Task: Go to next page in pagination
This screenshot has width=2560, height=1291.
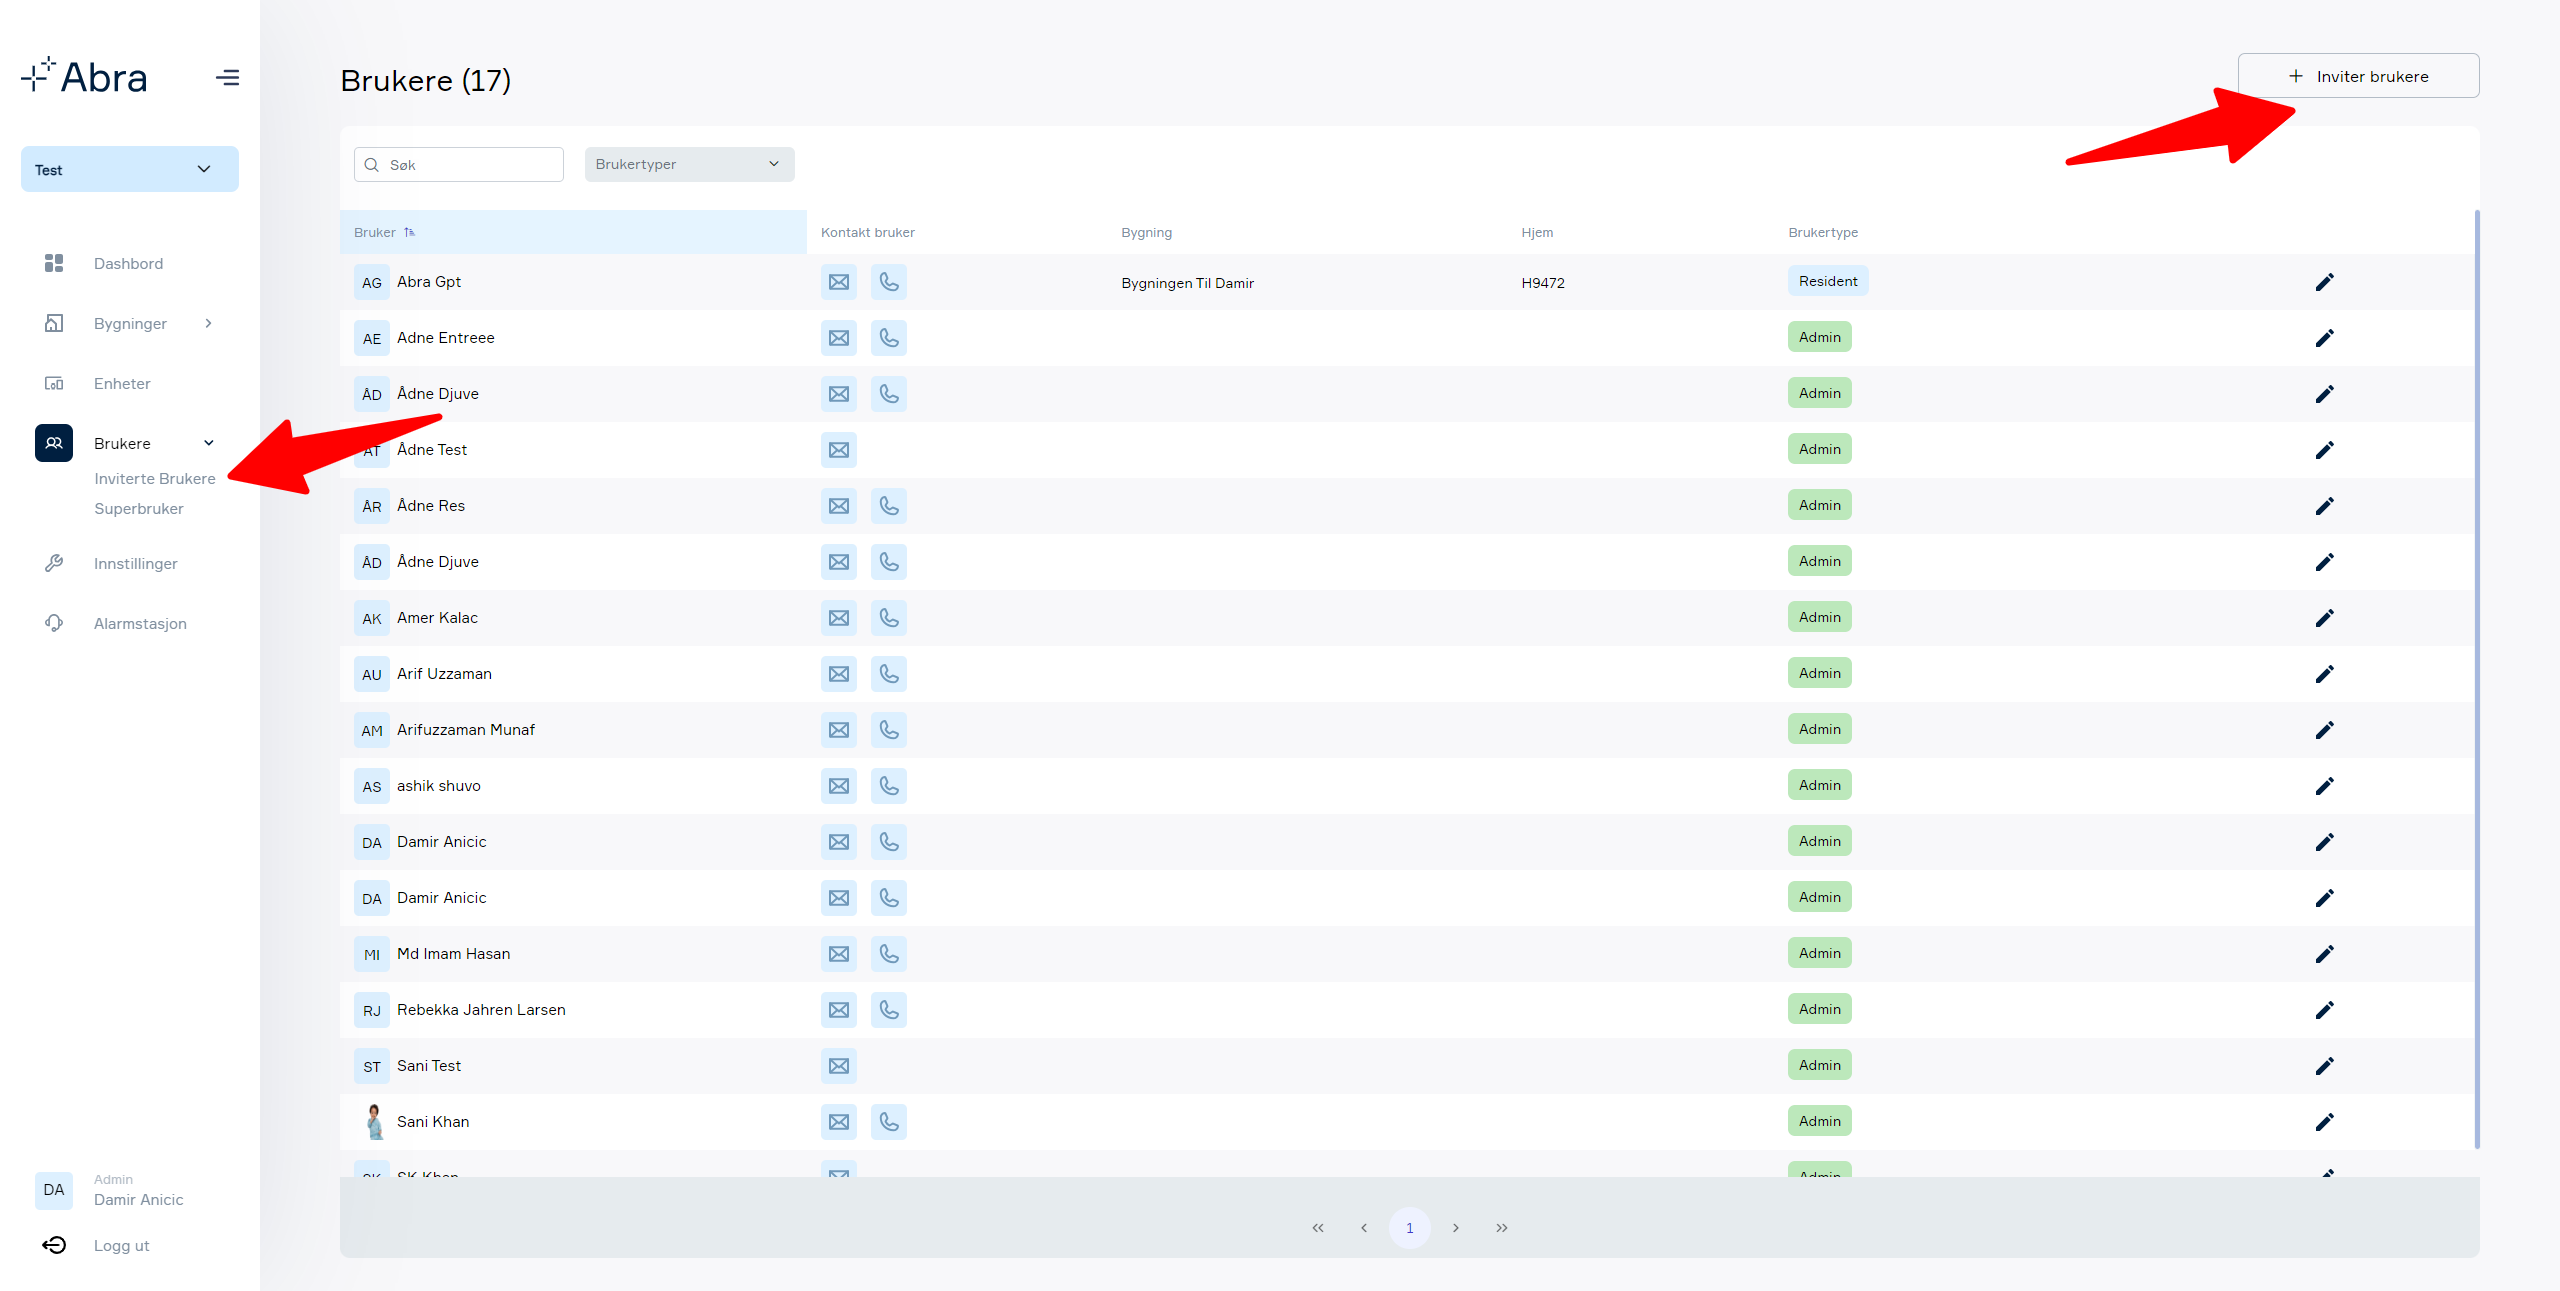Action: coord(1456,1228)
